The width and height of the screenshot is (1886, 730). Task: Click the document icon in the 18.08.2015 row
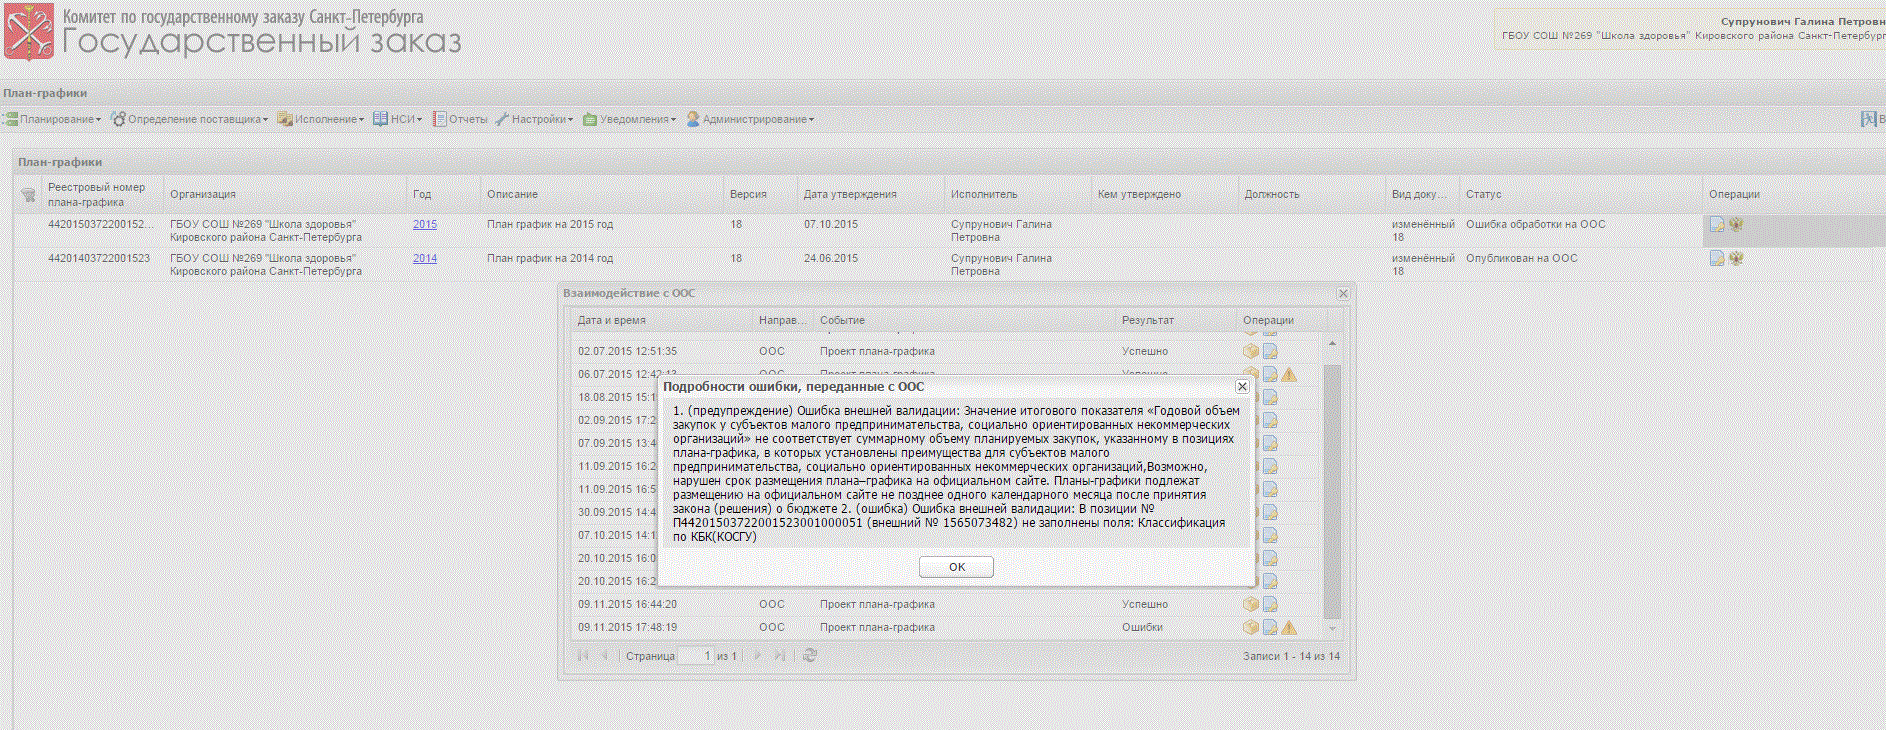pos(1270,397)
